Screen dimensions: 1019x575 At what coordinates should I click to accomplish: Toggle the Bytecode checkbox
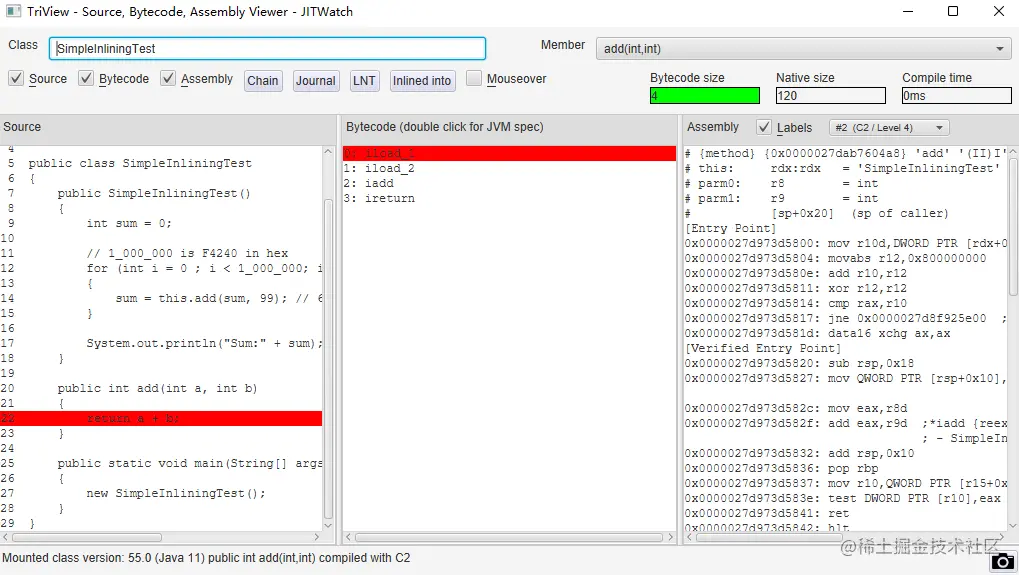tap(86, 79)
